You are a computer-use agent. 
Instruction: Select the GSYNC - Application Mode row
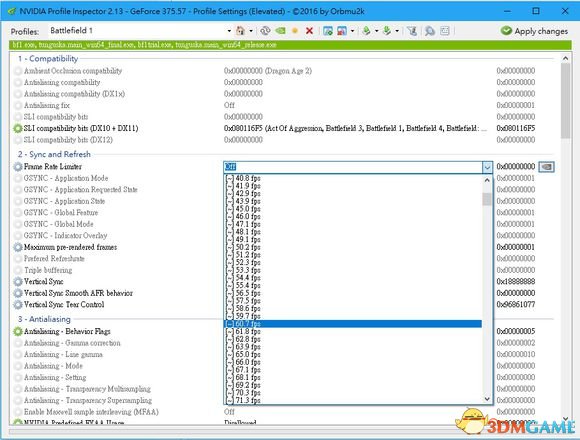[x=118, y=178]
